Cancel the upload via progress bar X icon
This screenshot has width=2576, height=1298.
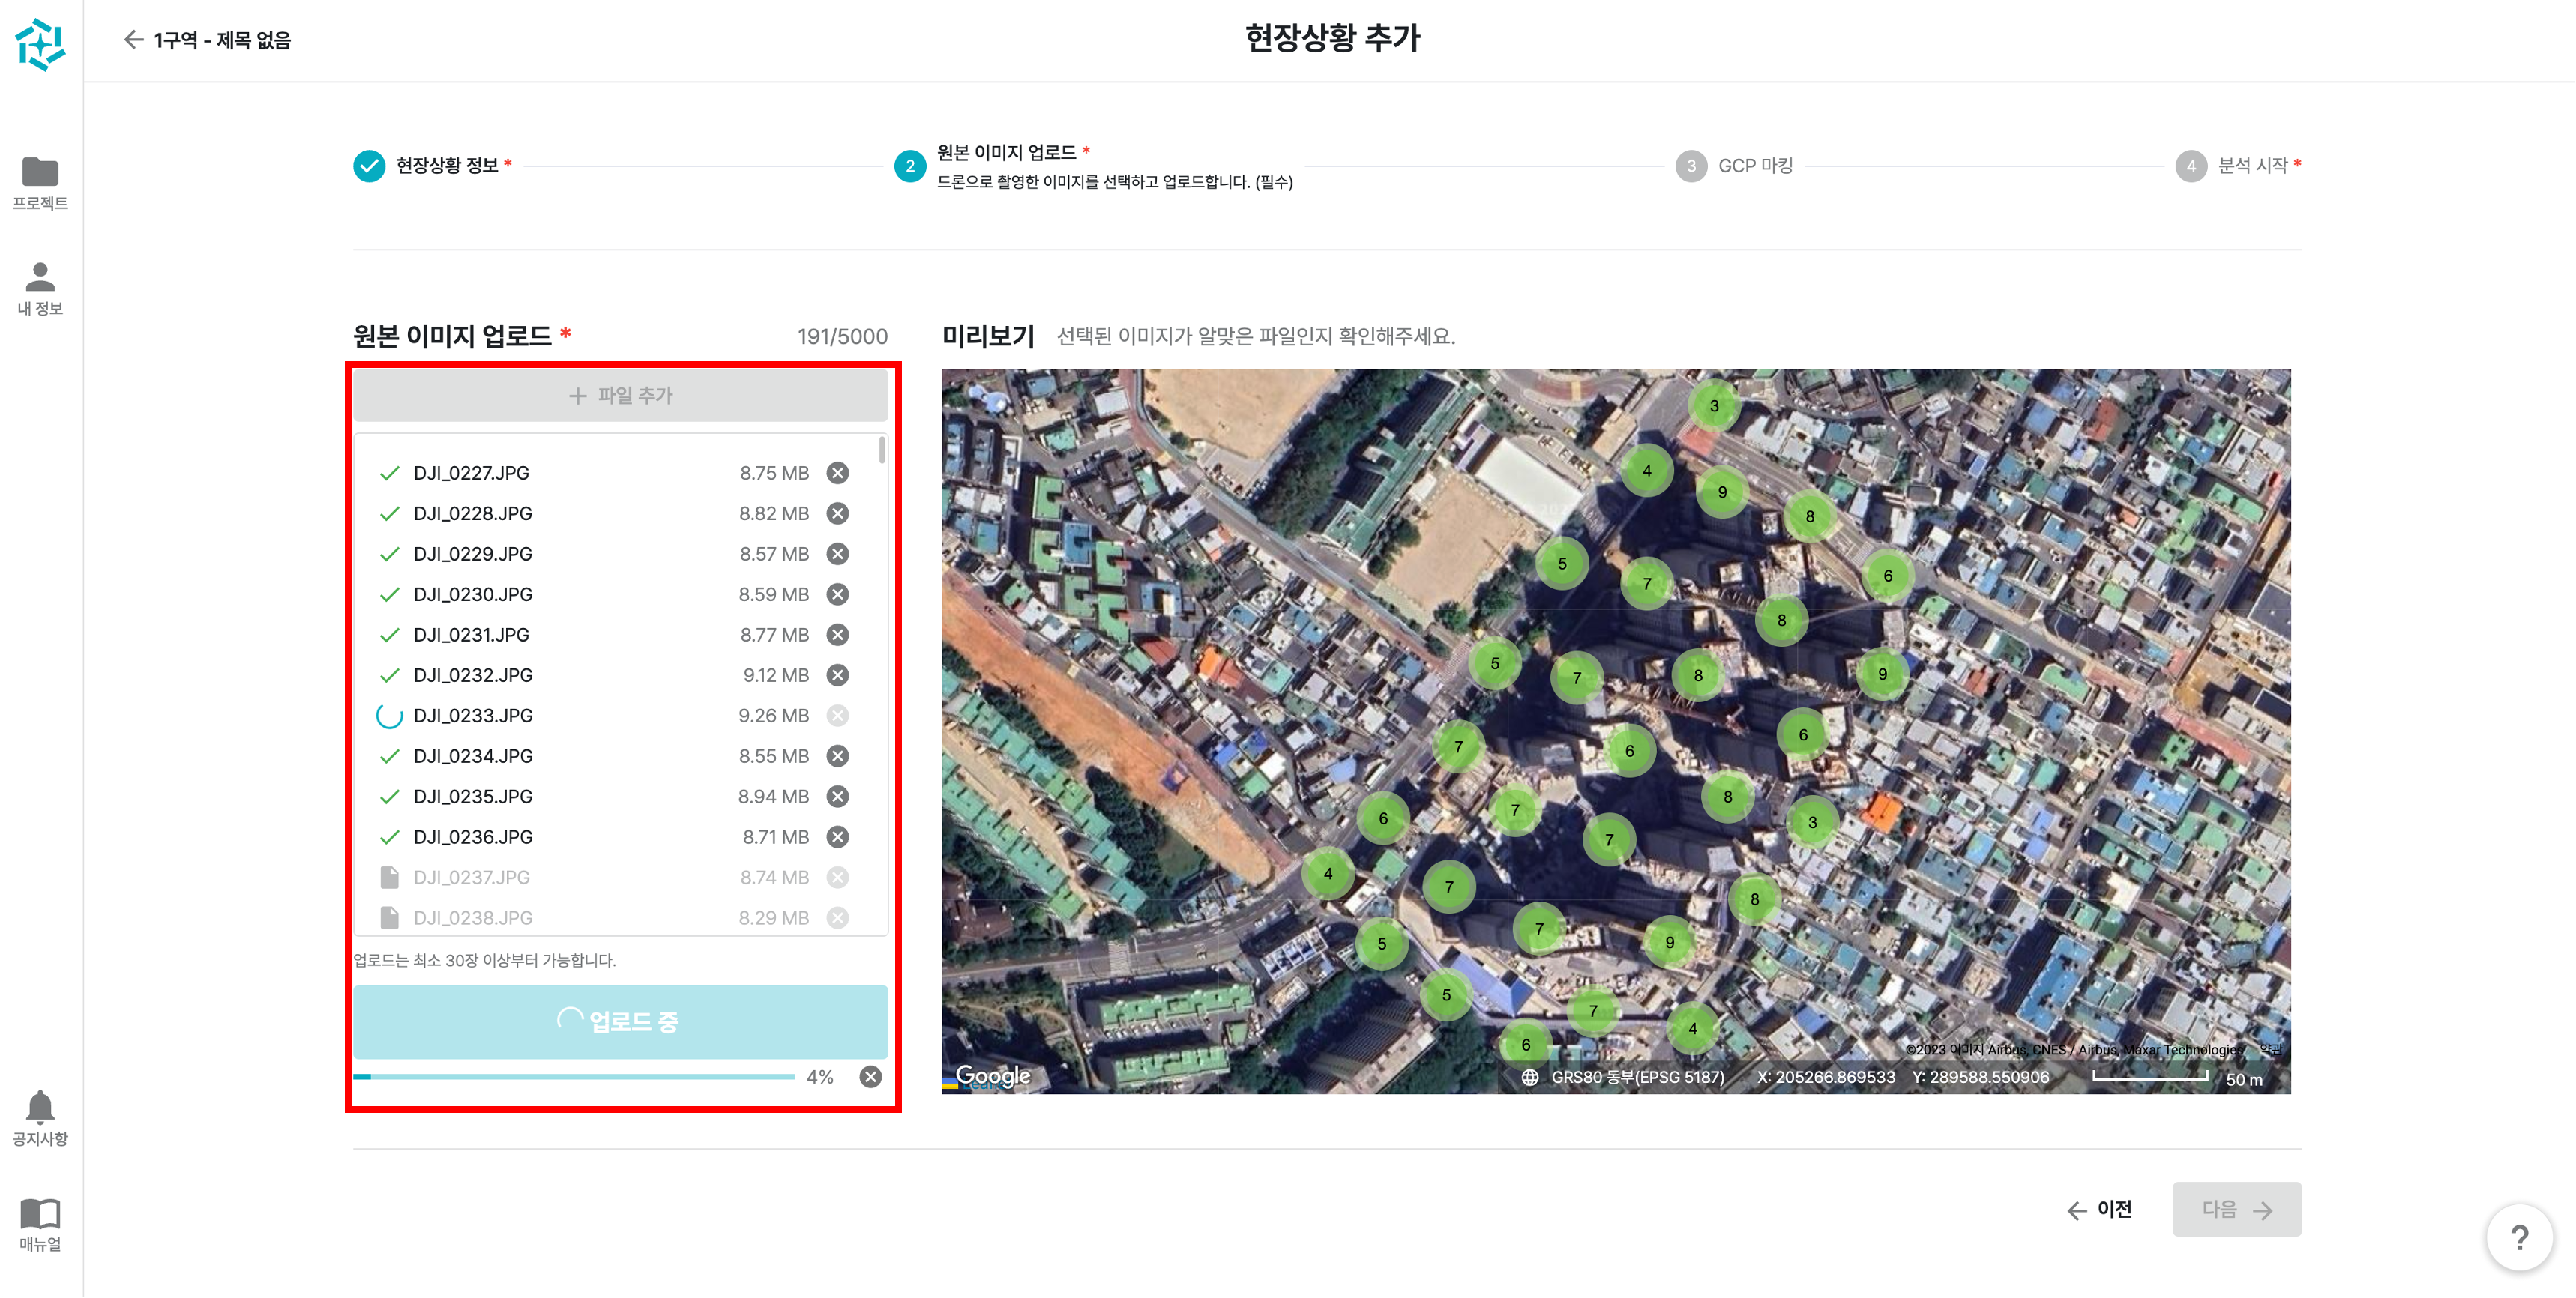coord(871,1077)
